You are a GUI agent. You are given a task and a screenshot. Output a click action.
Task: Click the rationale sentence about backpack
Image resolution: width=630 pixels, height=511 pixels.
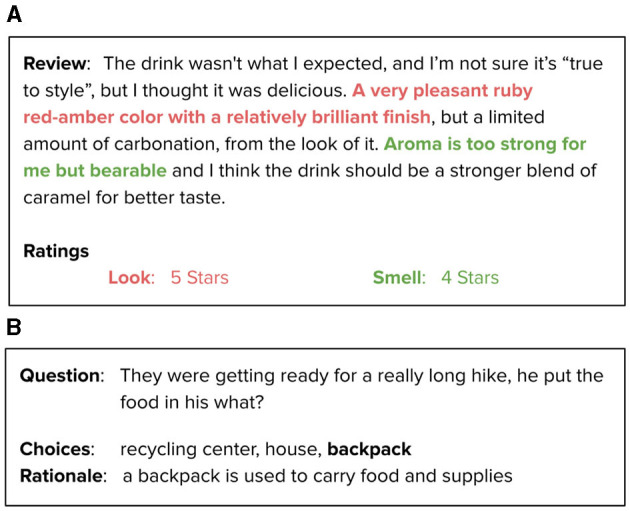point(317,476)
